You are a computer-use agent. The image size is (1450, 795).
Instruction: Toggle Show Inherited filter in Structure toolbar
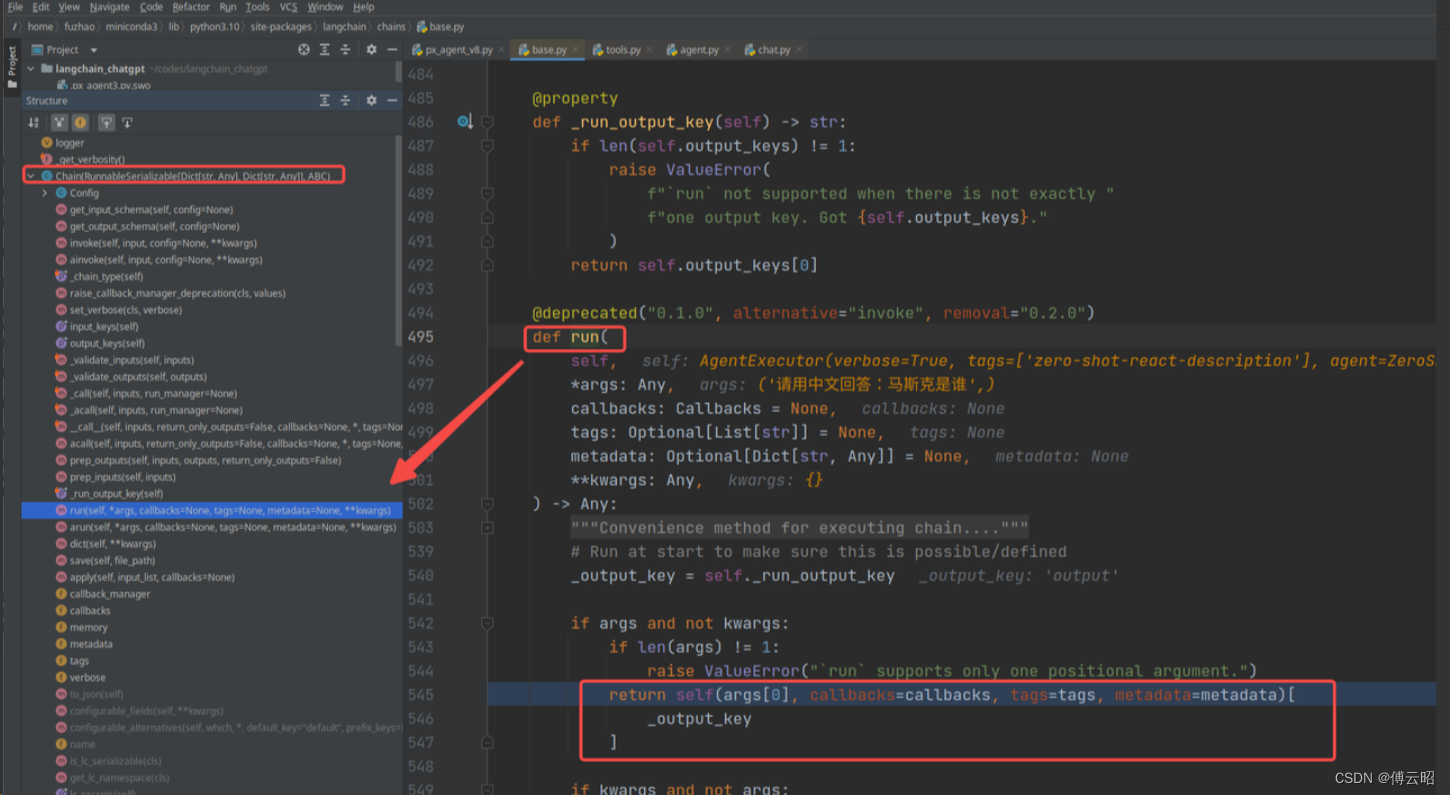[x=59, y=123]
